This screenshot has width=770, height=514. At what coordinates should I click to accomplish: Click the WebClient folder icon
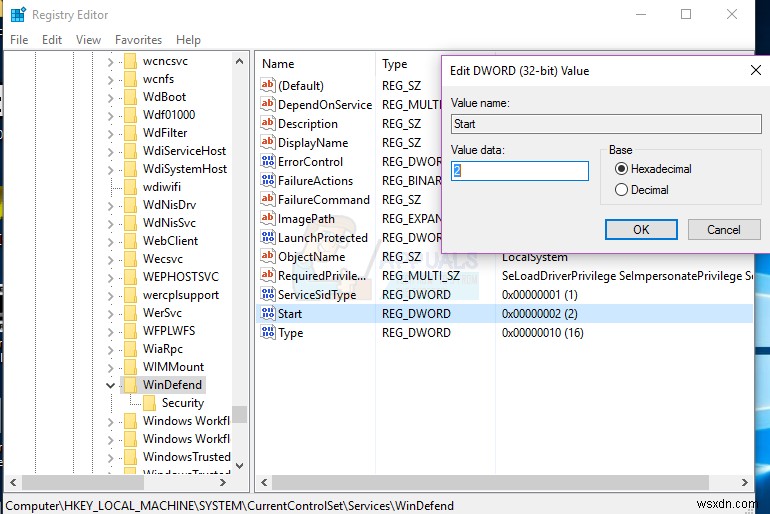pos(131,241)
